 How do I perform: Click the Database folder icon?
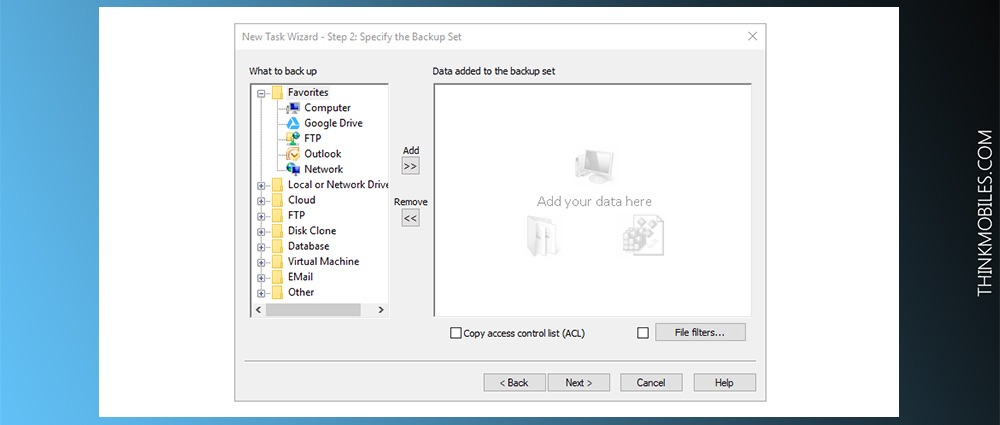pos(277,246)
